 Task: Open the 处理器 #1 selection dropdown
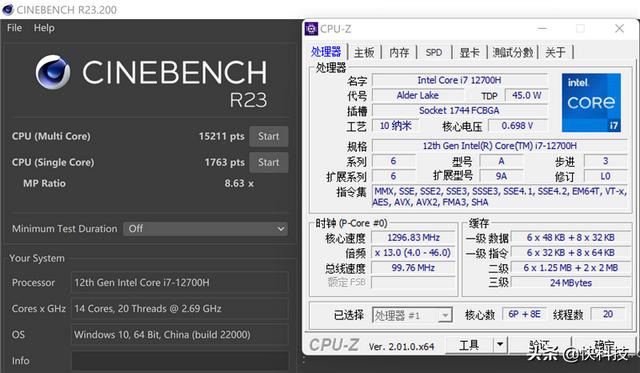(x=412, y=315)
